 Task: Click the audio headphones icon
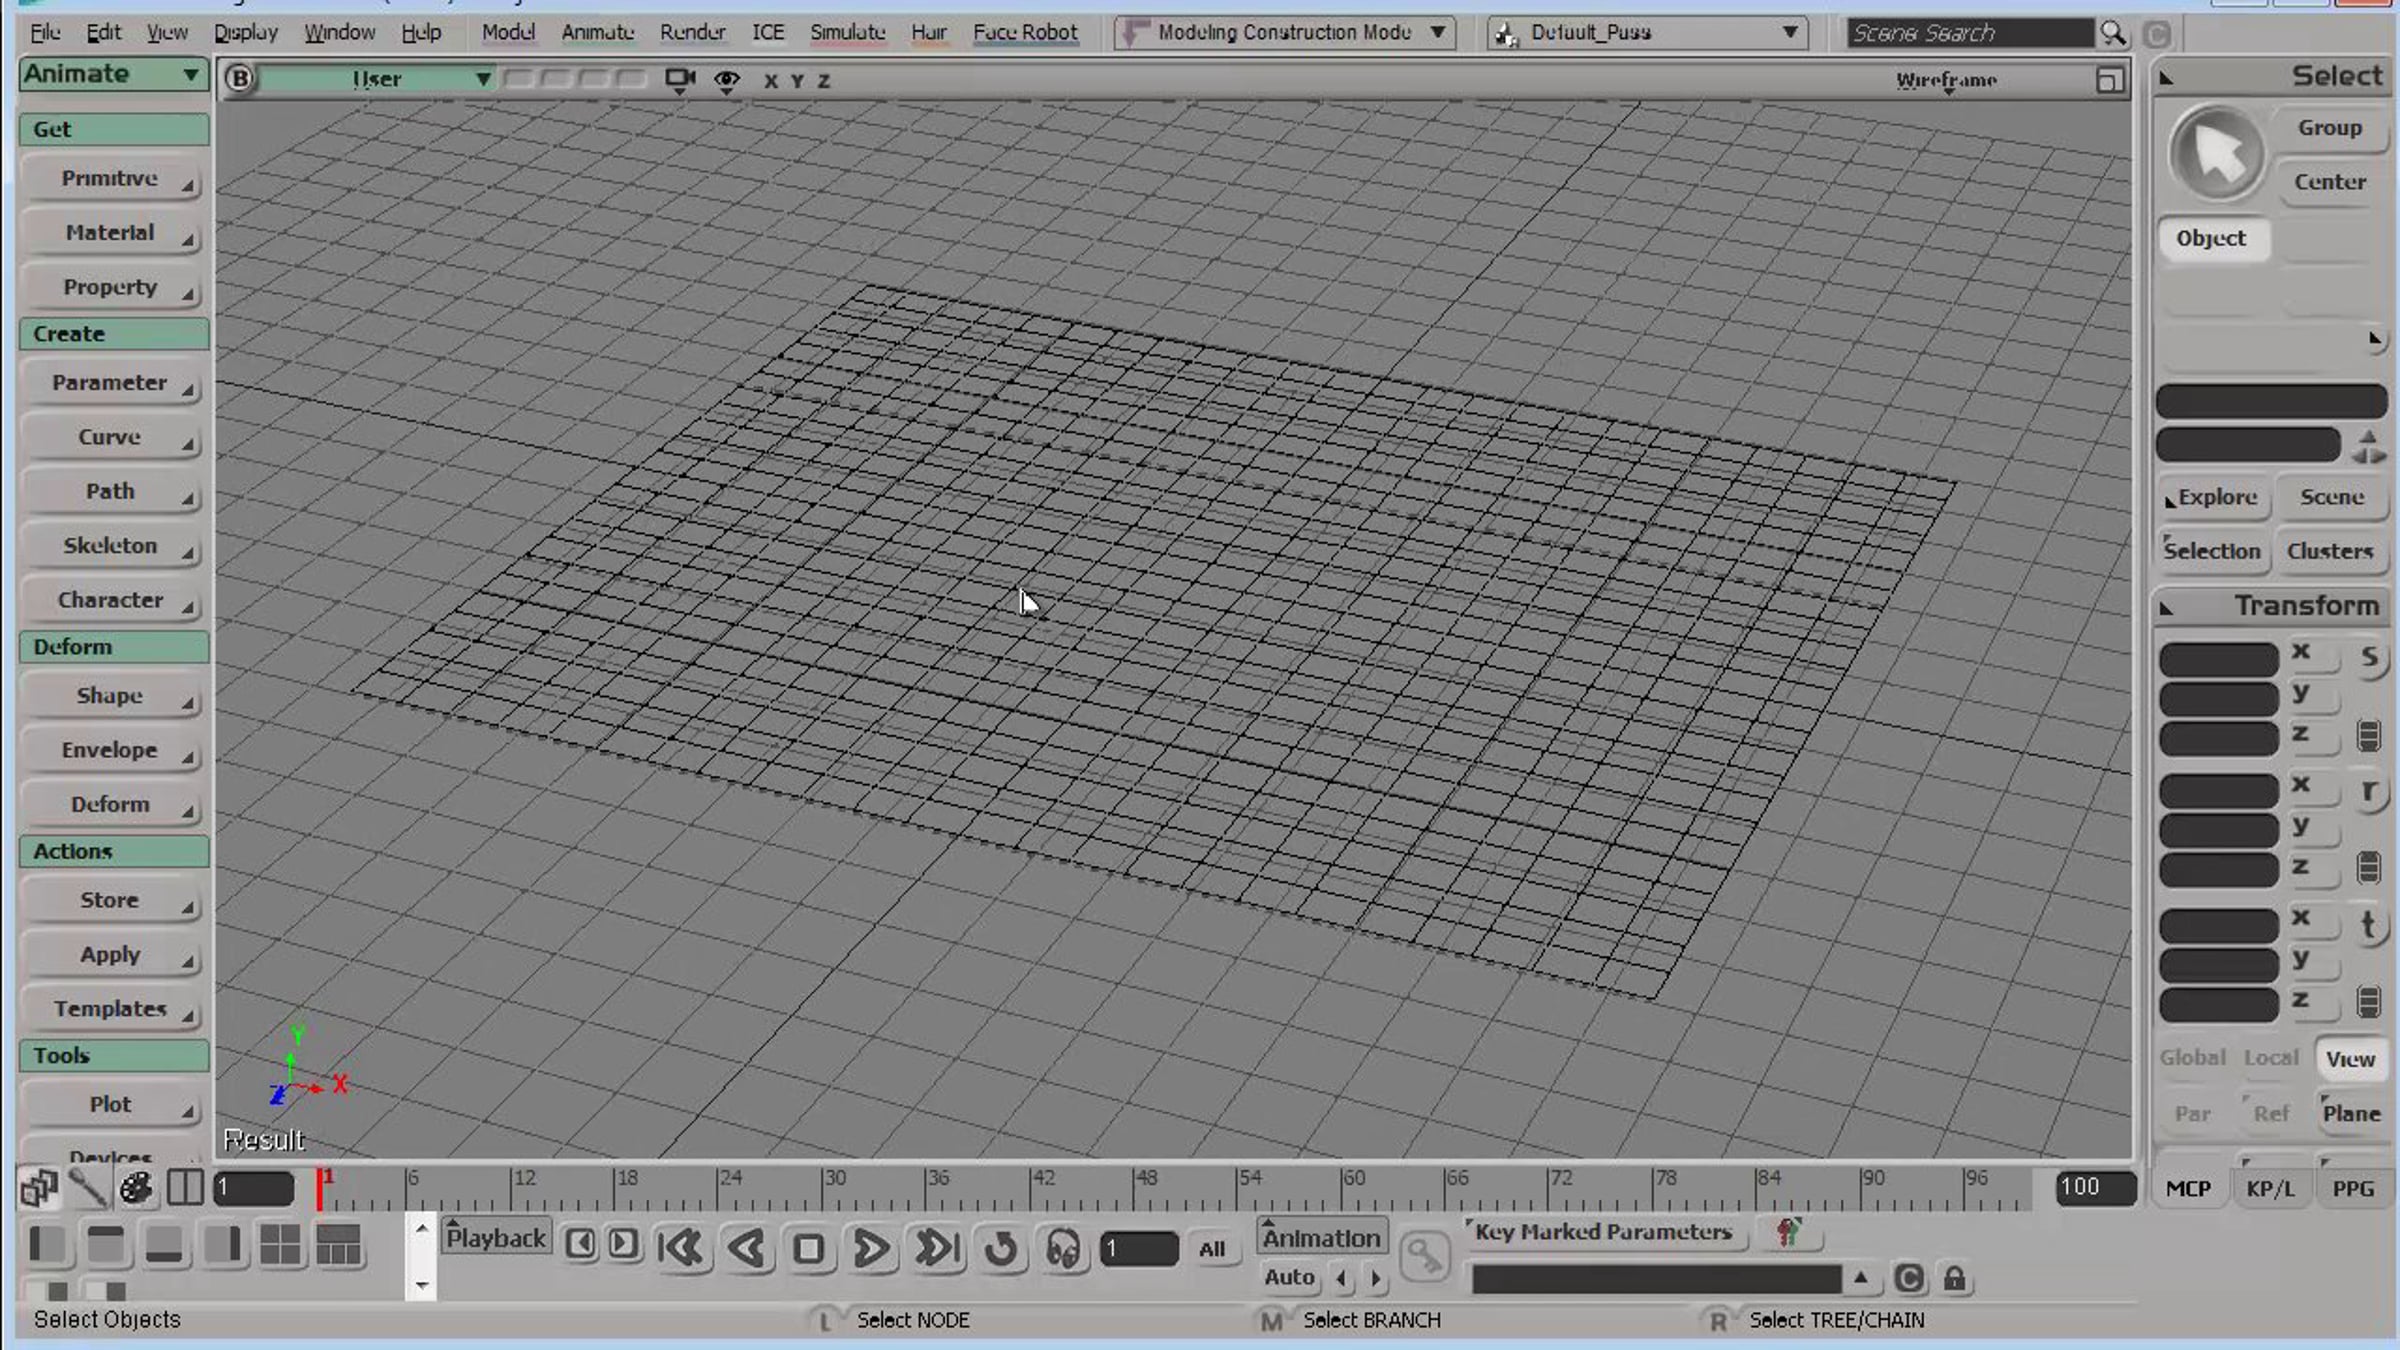coord(1063,1248)
